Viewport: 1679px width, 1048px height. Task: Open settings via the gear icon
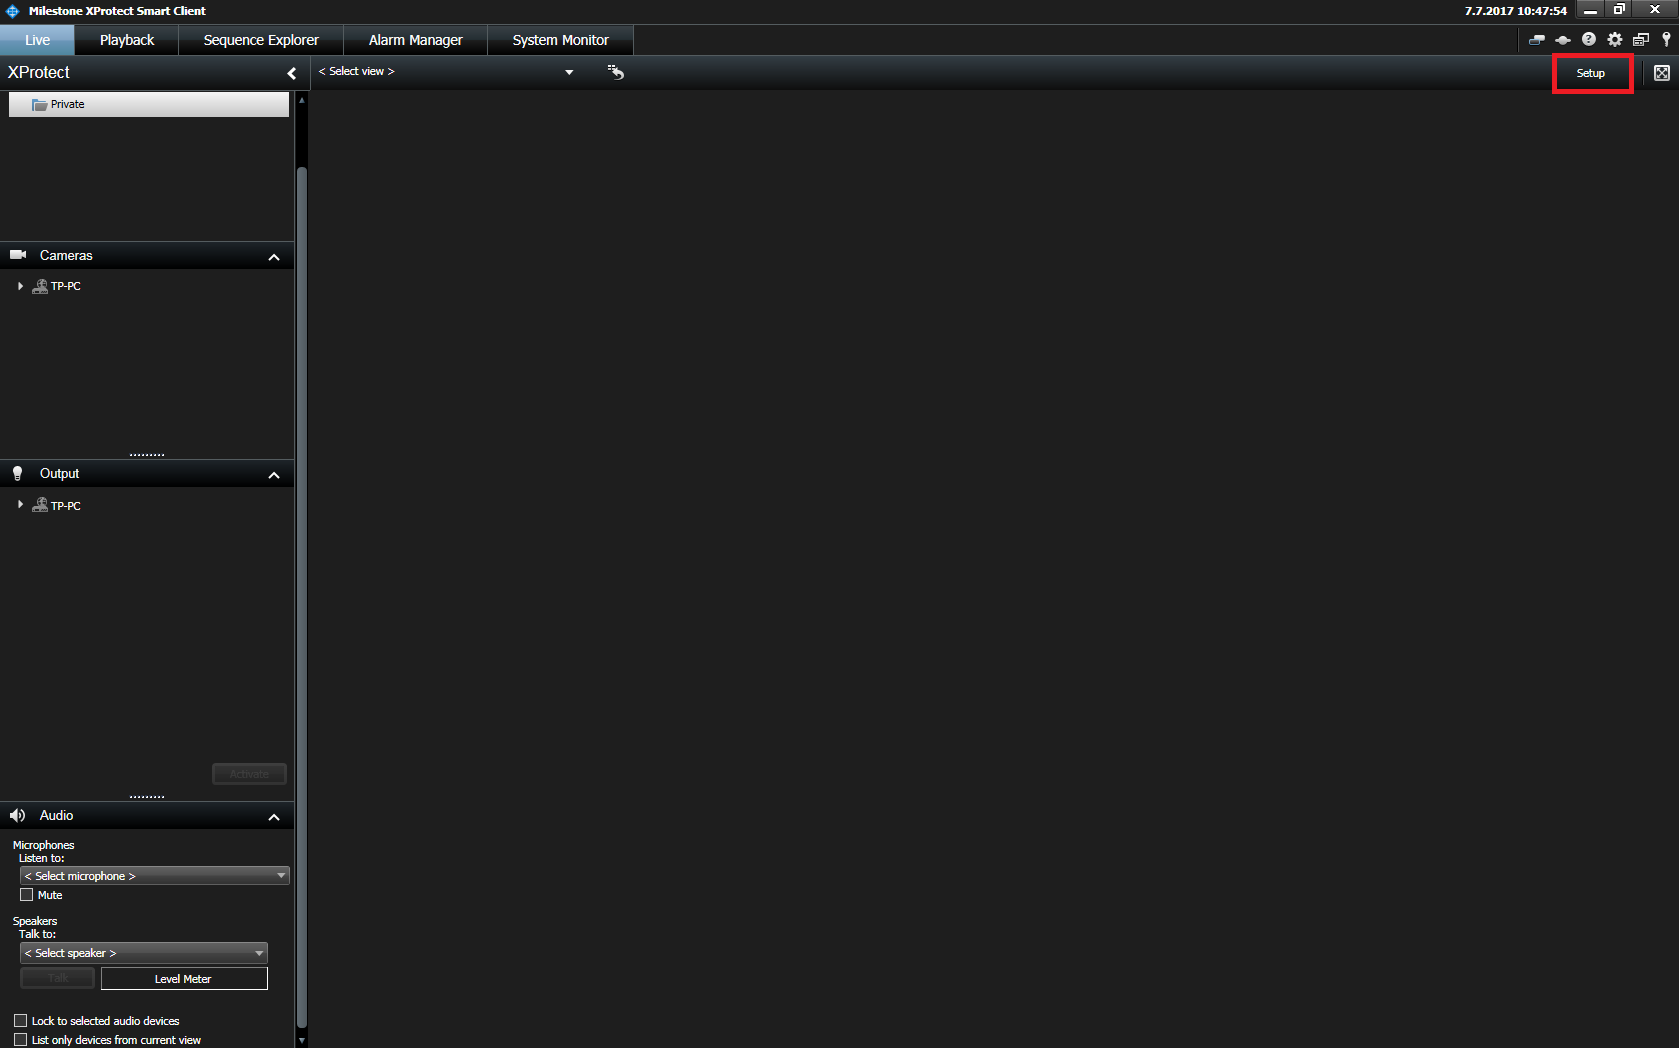click(x=1614, y=40)
